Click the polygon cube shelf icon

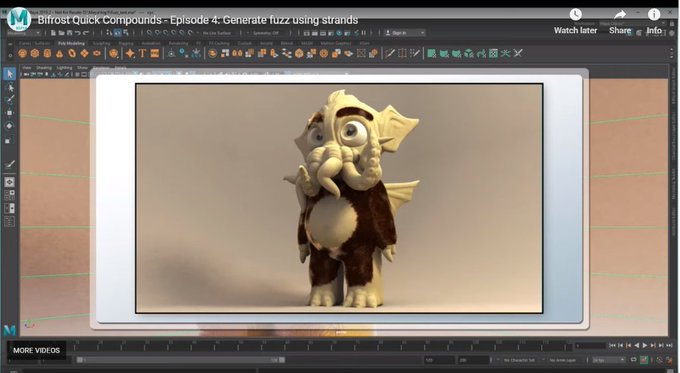pos(35,53)
